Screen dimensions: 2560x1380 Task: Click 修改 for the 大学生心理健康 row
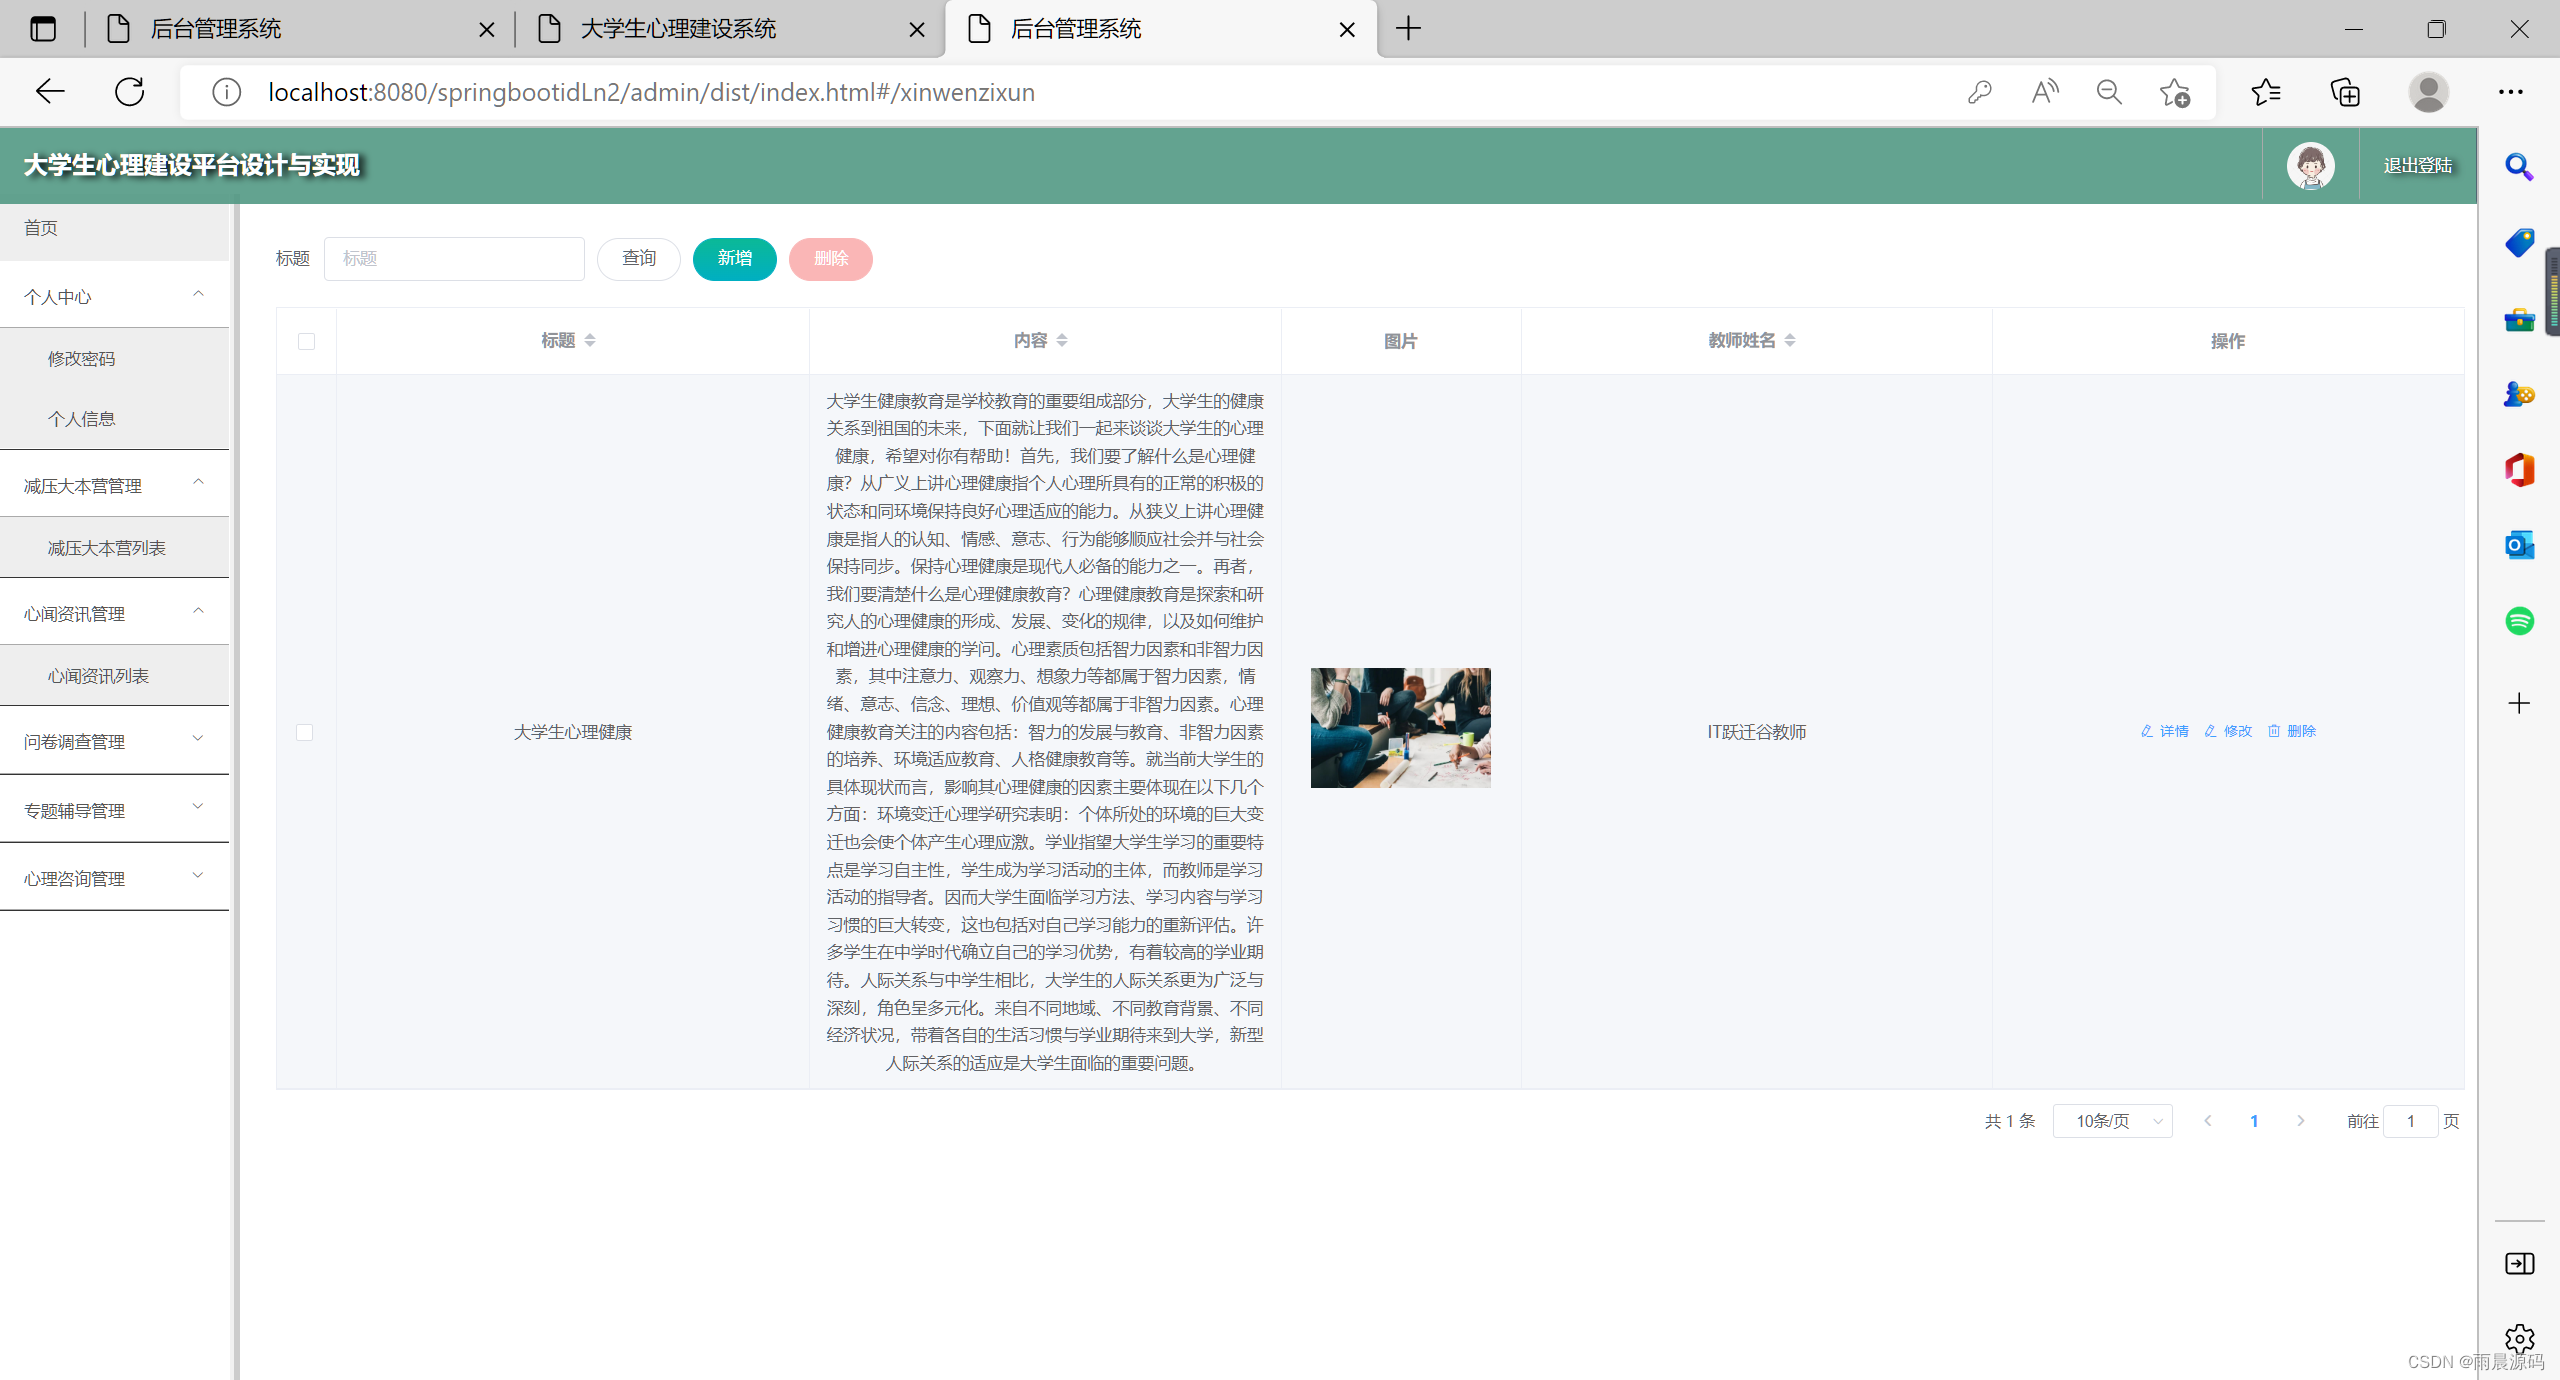pos(2228,731)
